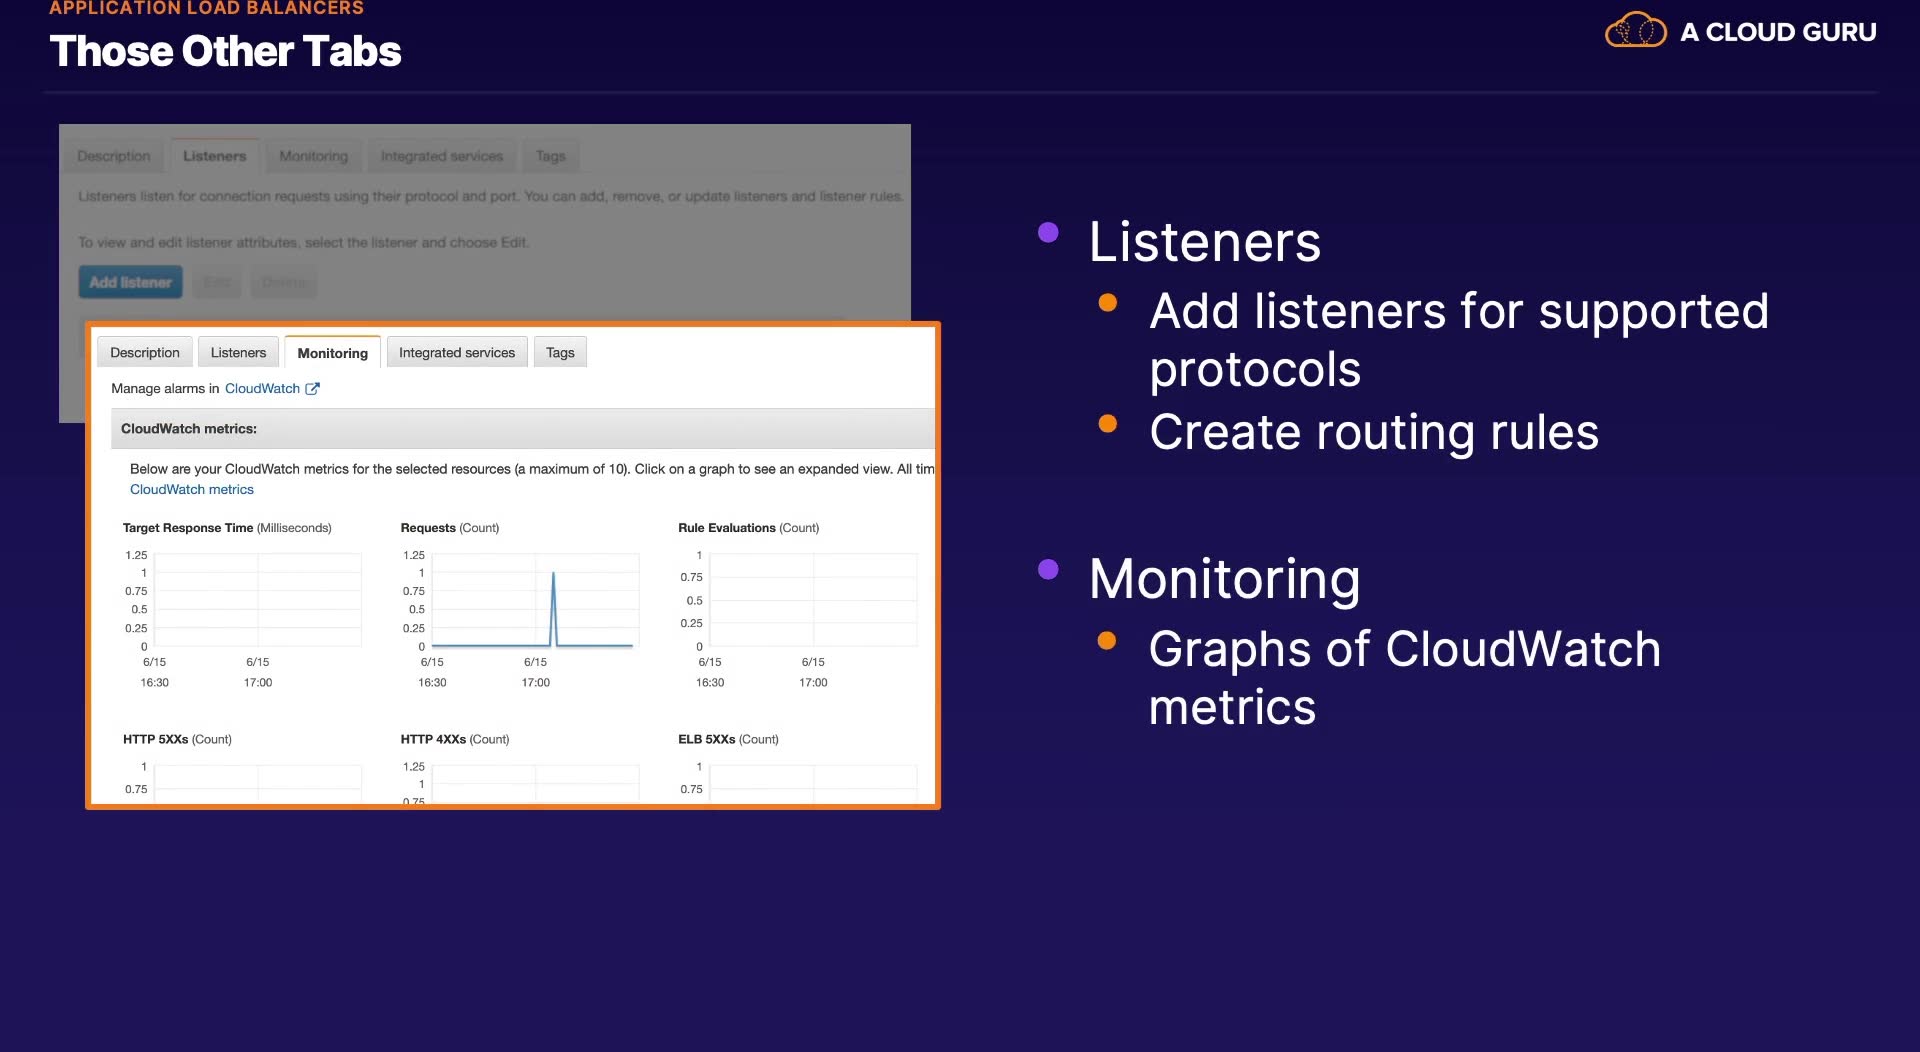Select the active Monitoring tab in highlighted panel
1920x1052 pixels.
(x=332, y=353)
